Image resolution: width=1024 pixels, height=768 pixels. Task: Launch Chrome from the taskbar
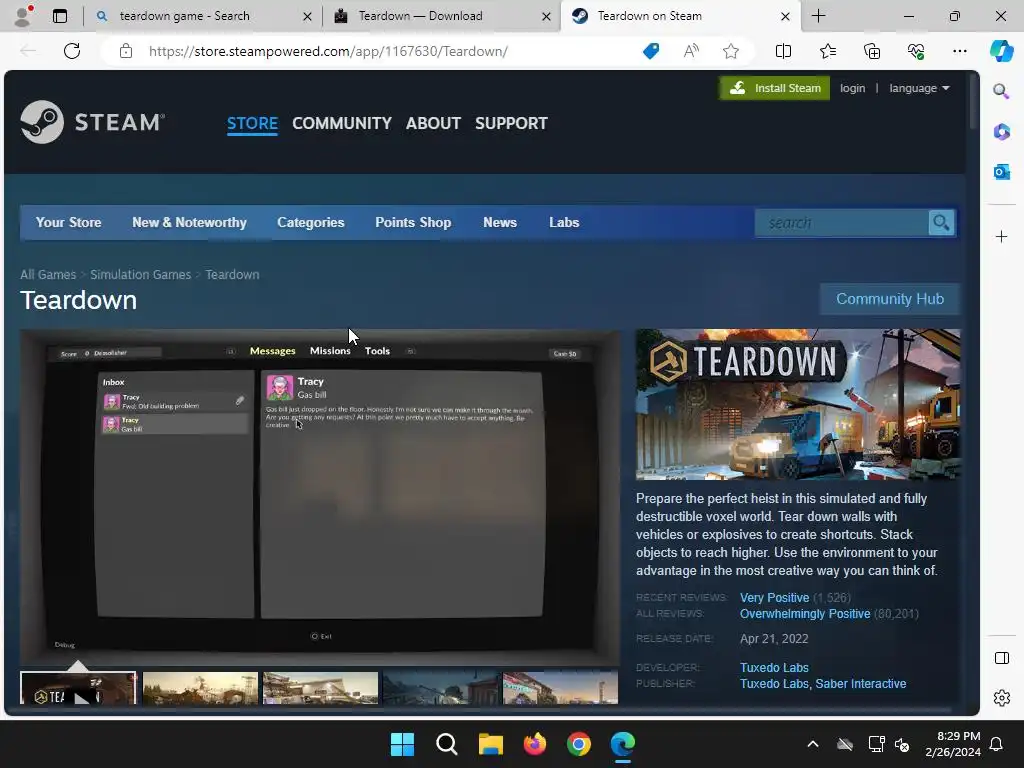tap(579, 744)
